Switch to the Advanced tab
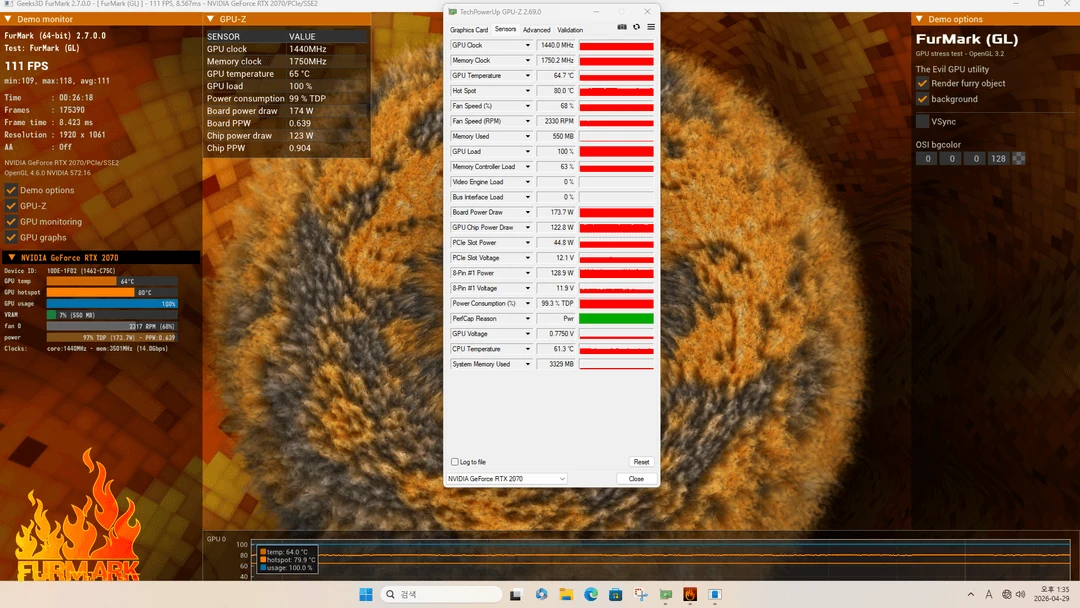This screenshot has width=1080, height=608. [536, 30]
